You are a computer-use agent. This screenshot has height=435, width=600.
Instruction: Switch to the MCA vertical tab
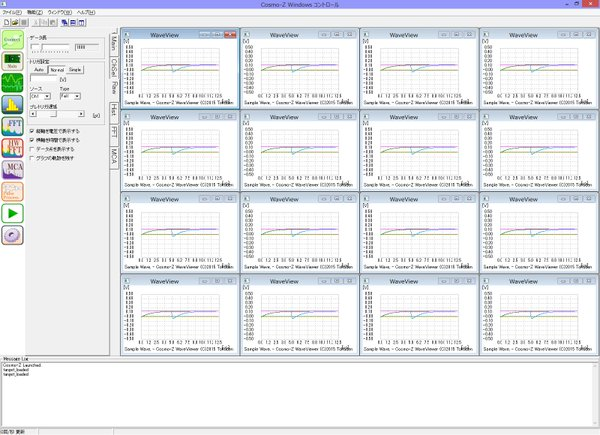[x=114, y=154]
